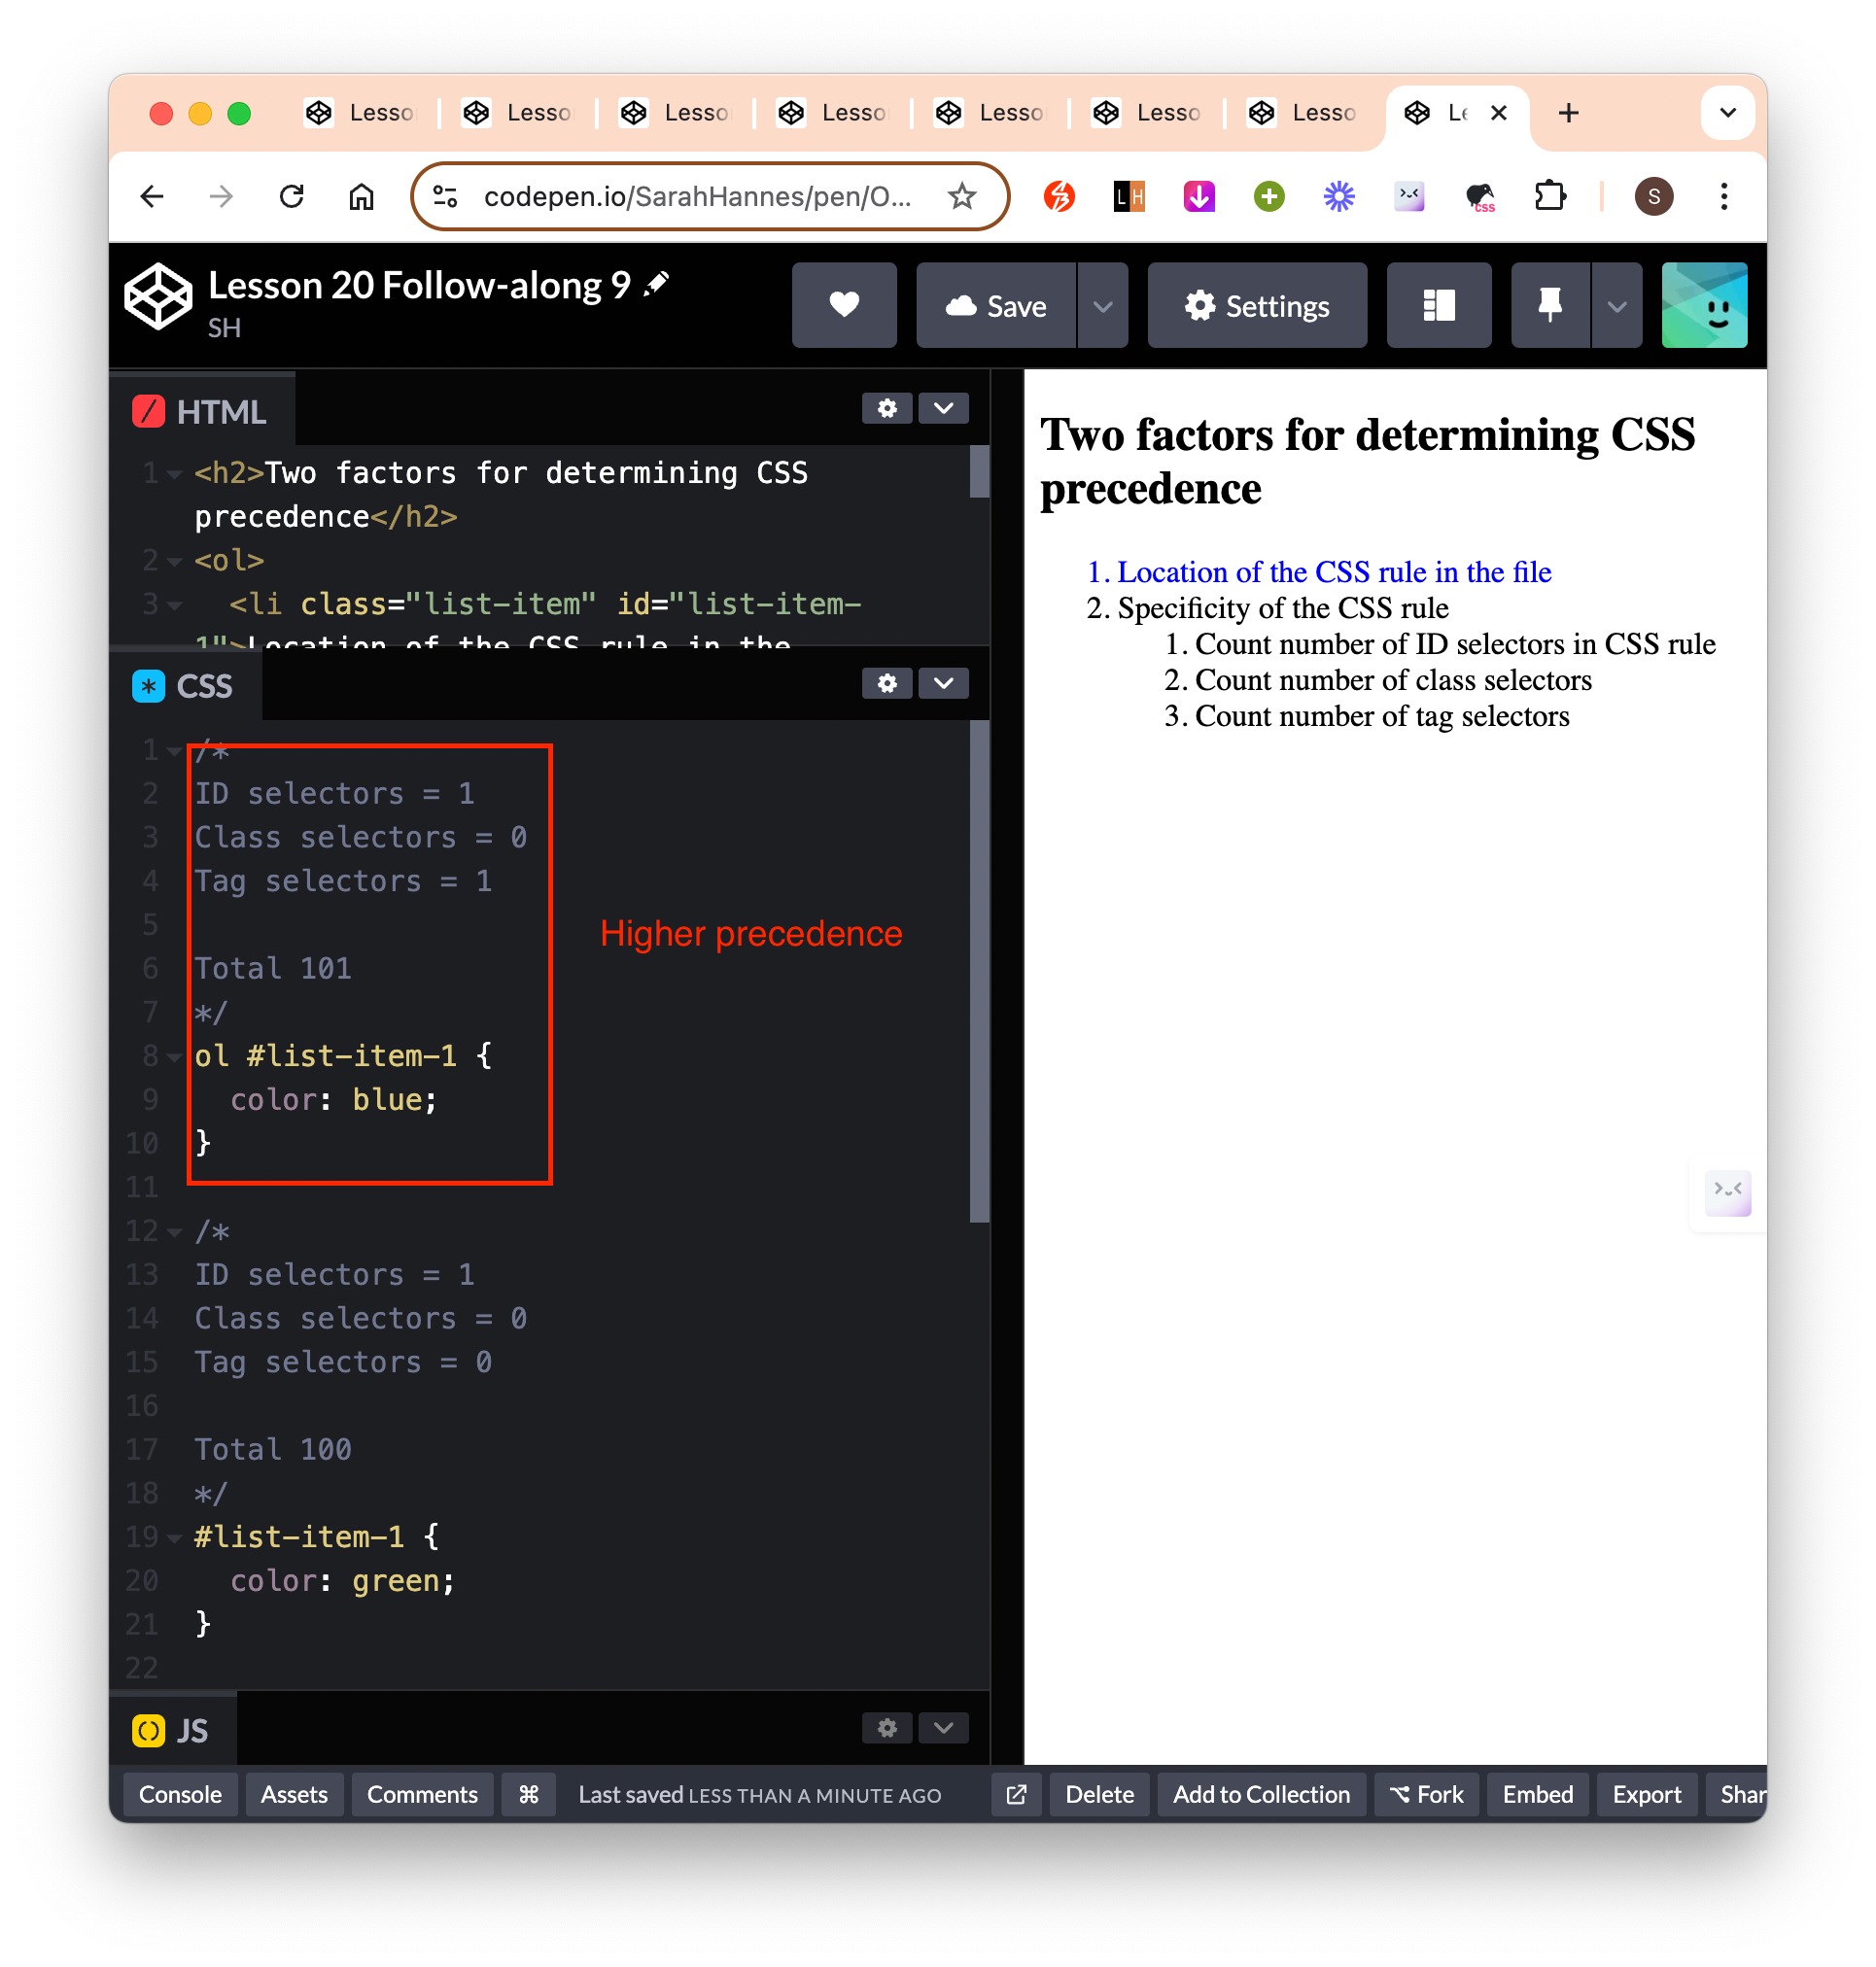Click Add to Collection
The height and width of the screenshot is (1967, 1876).
pos(1261,1794)
